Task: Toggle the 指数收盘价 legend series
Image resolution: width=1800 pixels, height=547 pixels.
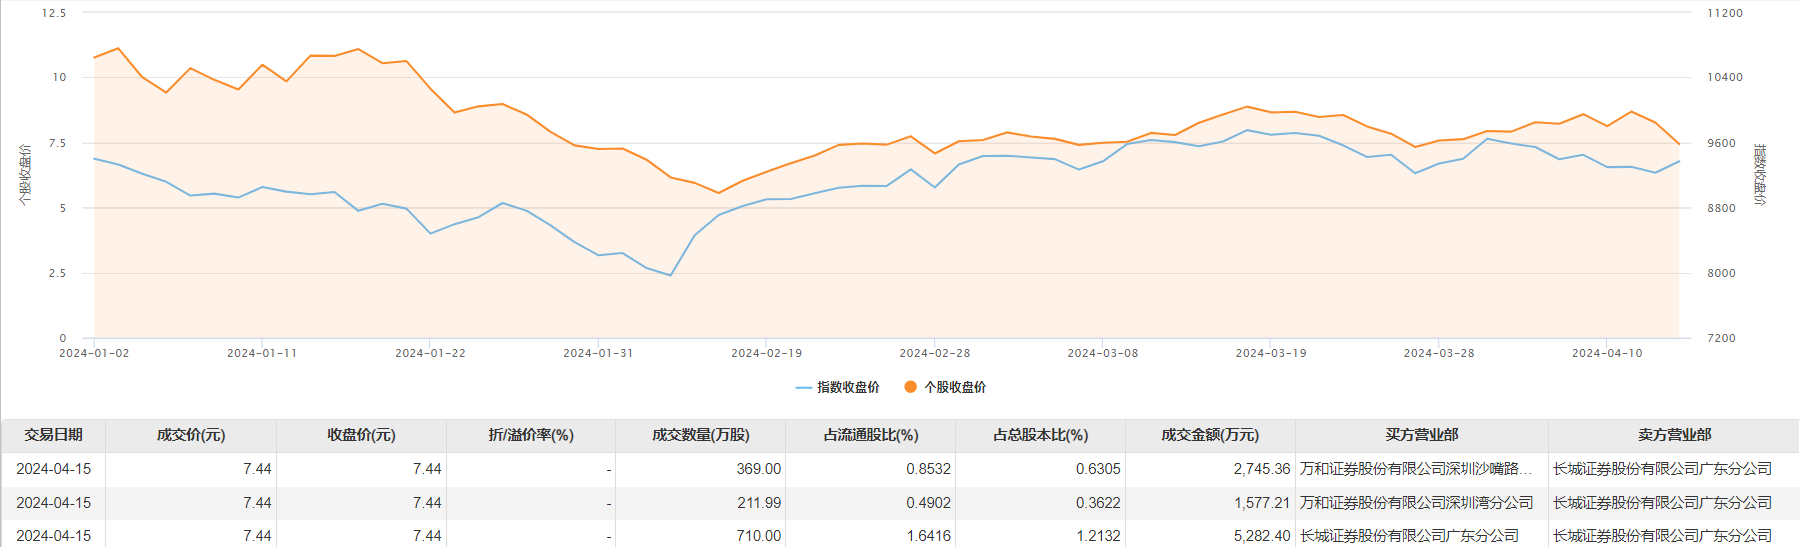Action: tap(838, 387)
